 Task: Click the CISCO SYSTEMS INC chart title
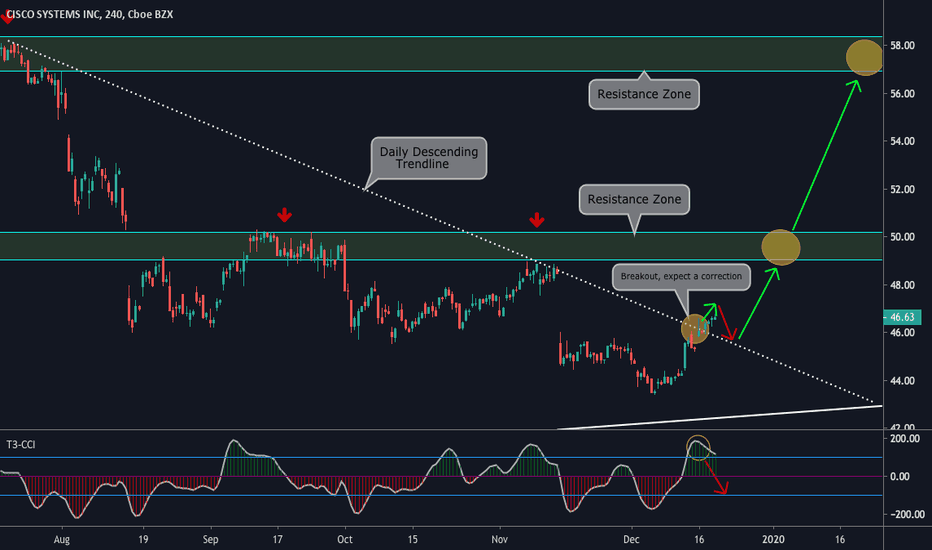pos(90,14)
